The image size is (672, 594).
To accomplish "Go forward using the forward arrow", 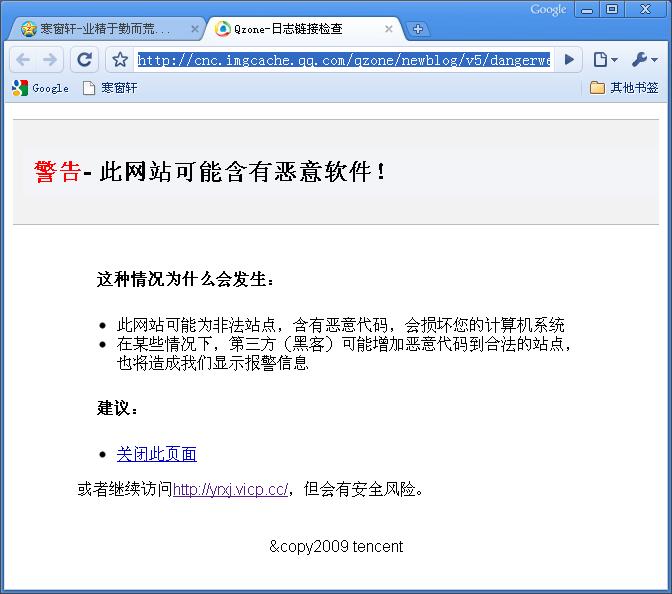I will [x=50, y=60].
